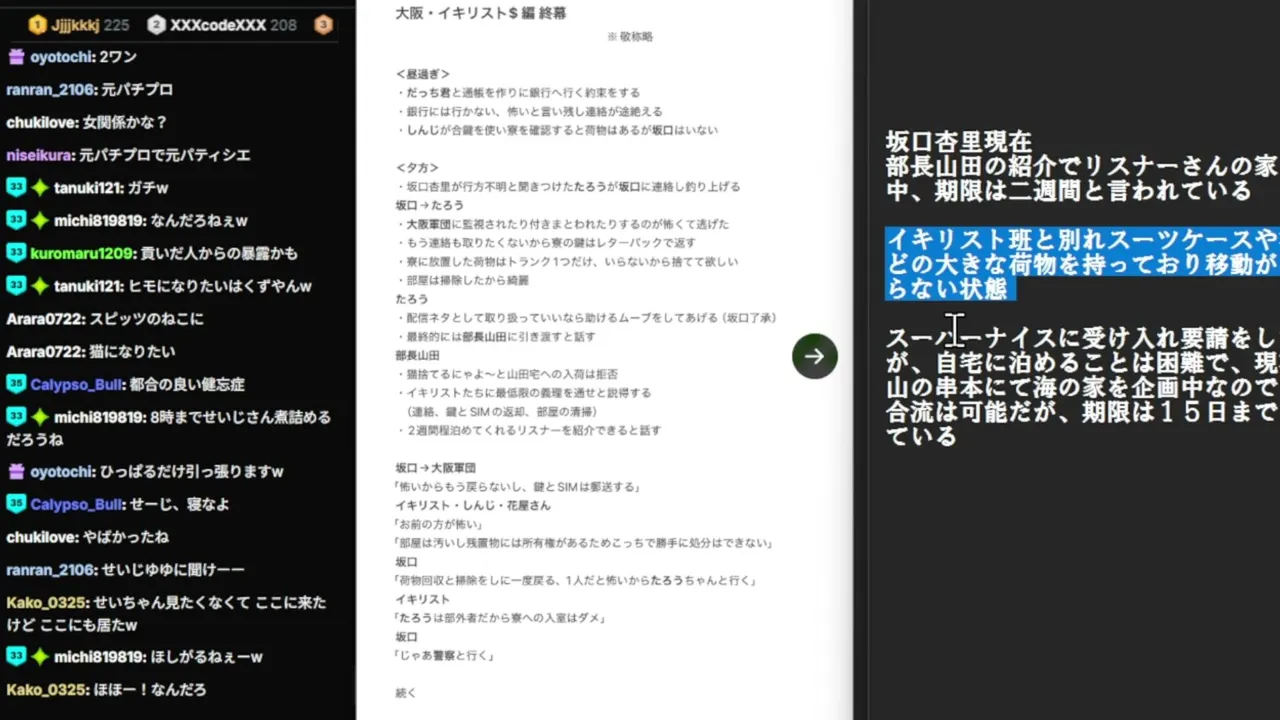Click the silver rank 2 badge beside XXXcodeXXX

pos(156,25)
